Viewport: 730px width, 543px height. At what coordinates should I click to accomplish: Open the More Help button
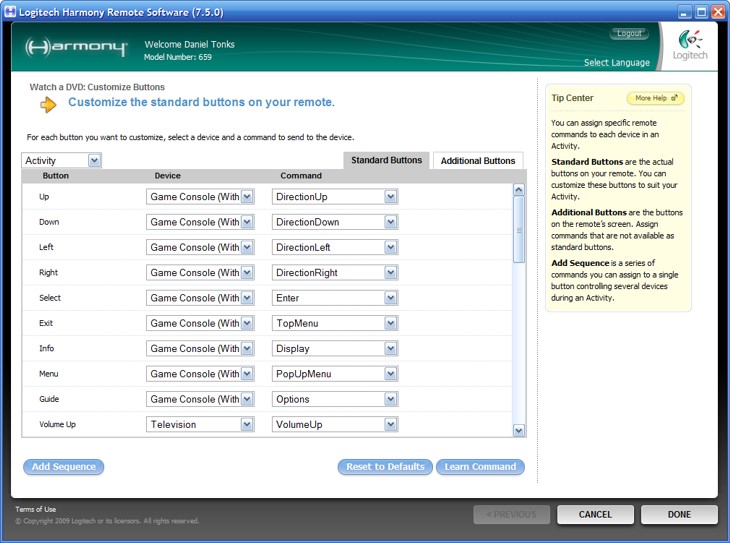(655, 98)
